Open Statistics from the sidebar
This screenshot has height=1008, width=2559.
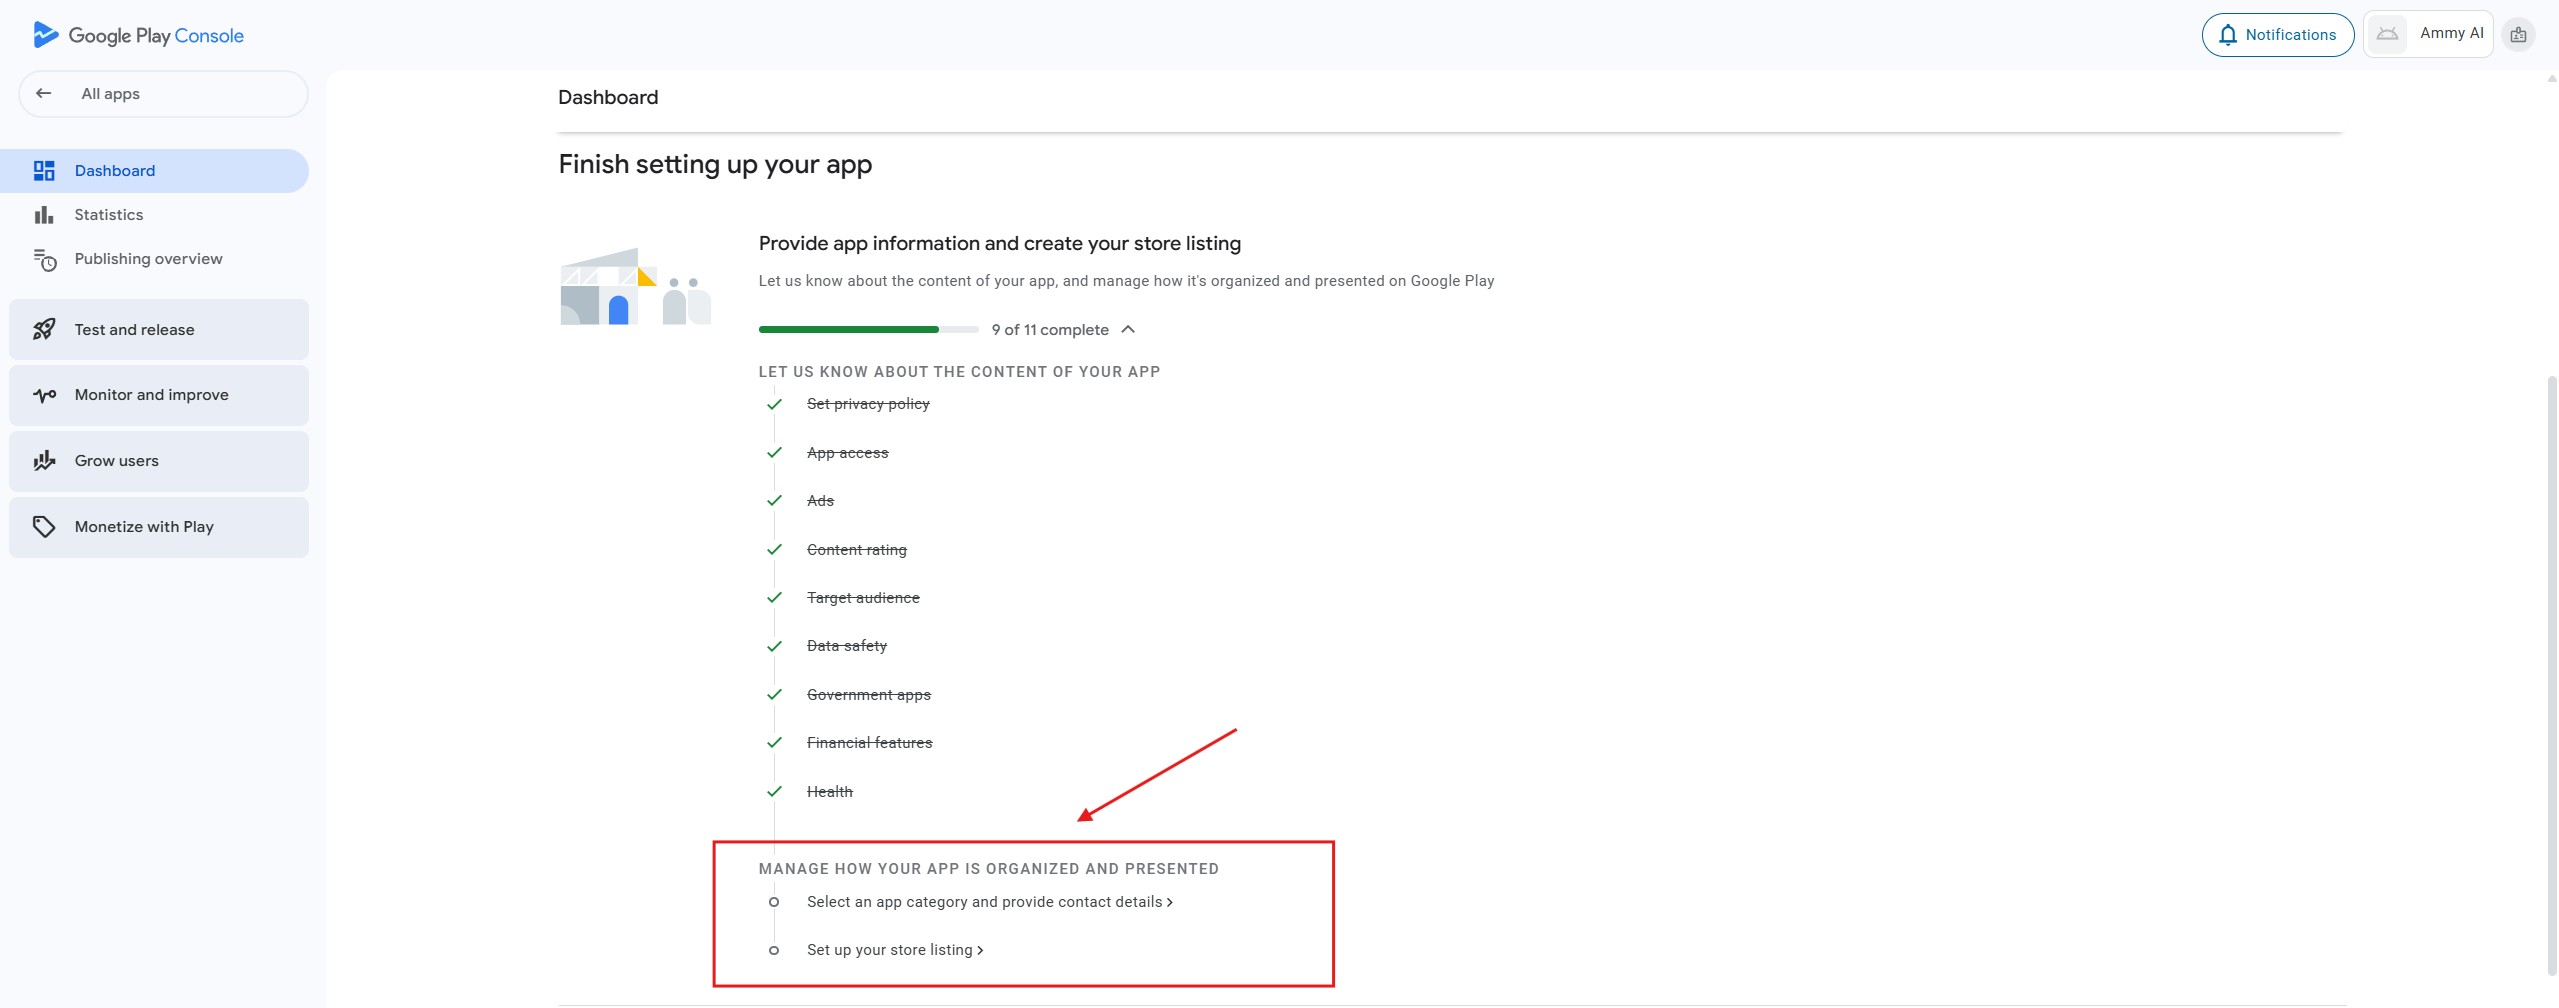pos(109,215)
